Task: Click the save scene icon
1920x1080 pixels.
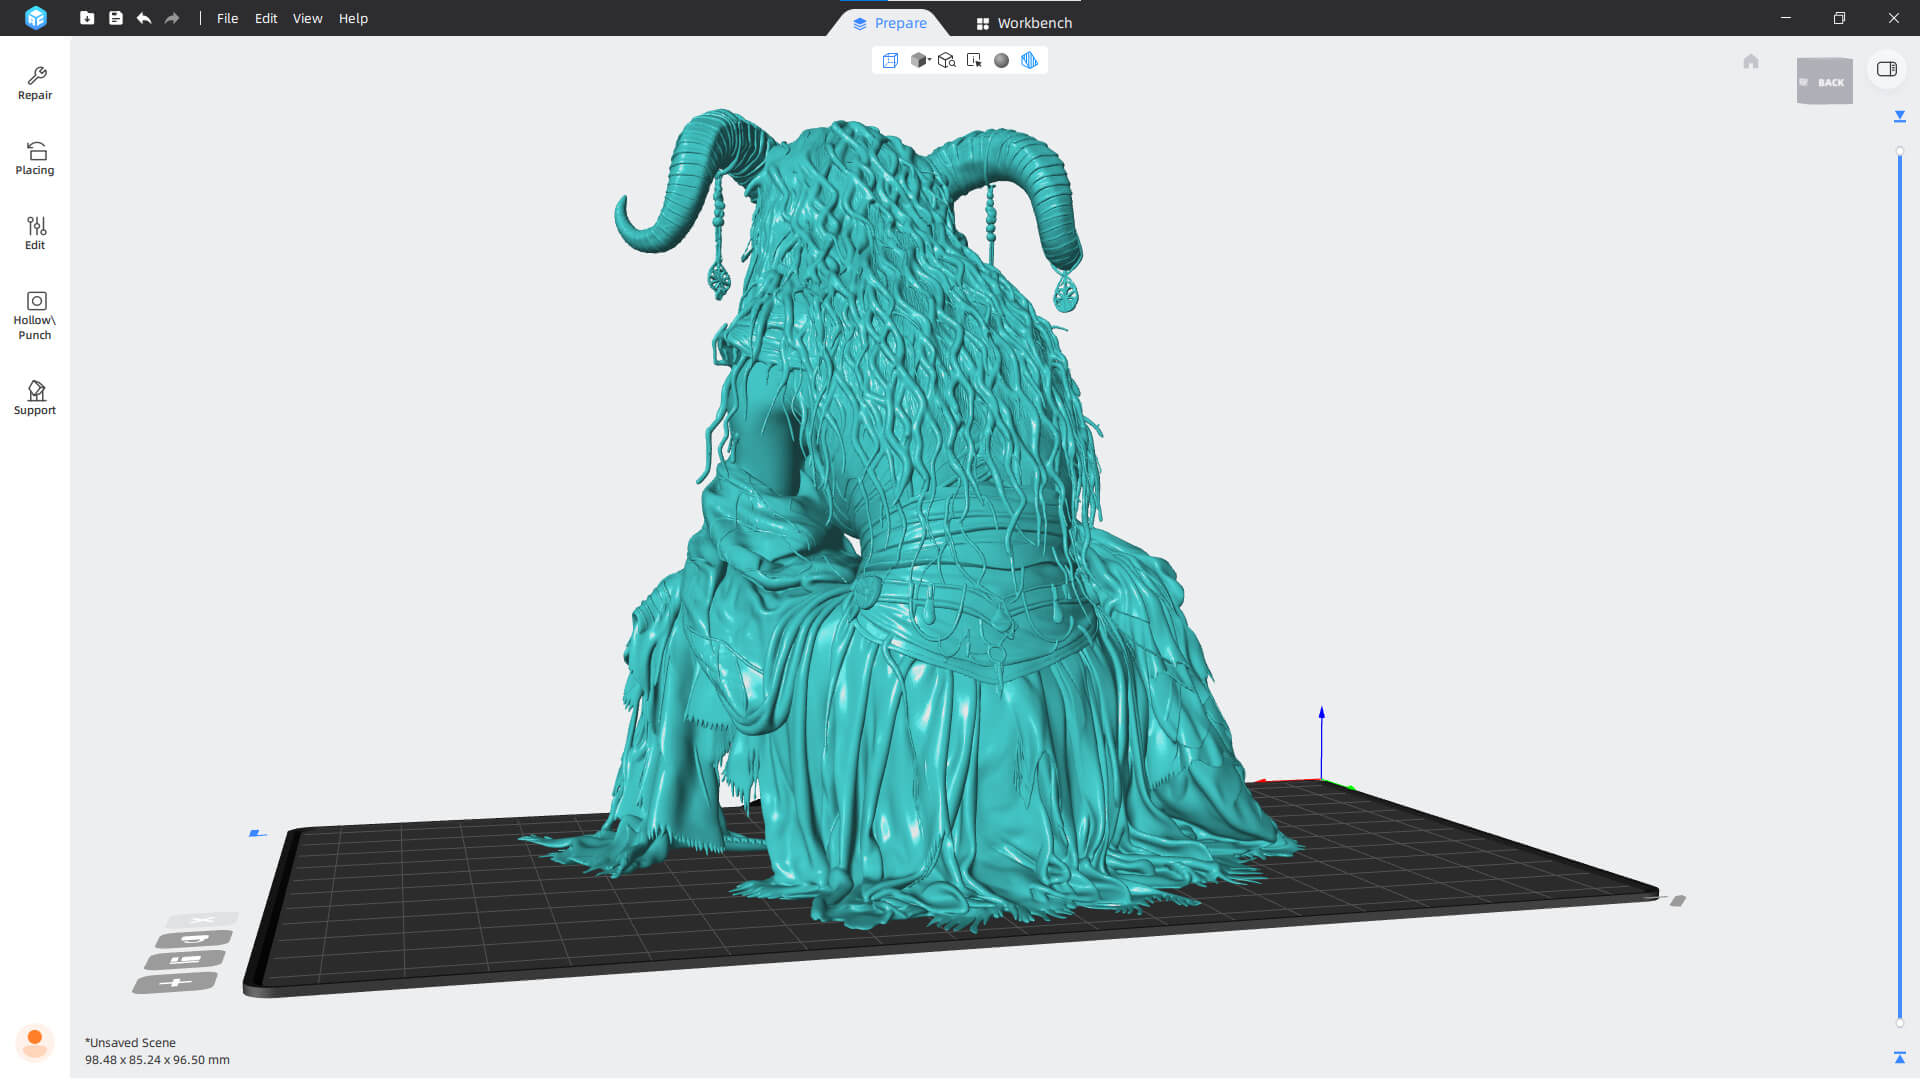Action: coord(116,18)
